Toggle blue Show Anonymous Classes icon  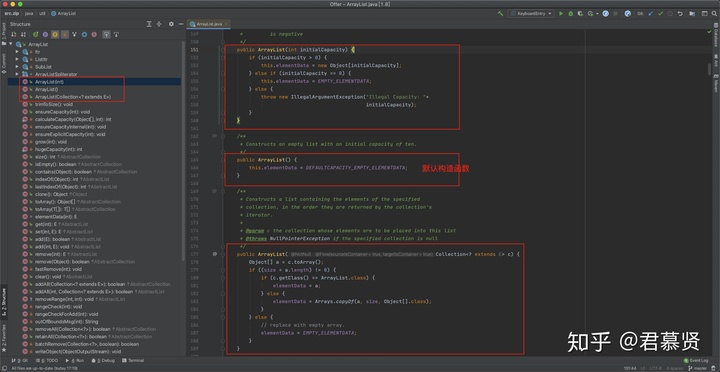pyautogui.click(x=84, y=34)
